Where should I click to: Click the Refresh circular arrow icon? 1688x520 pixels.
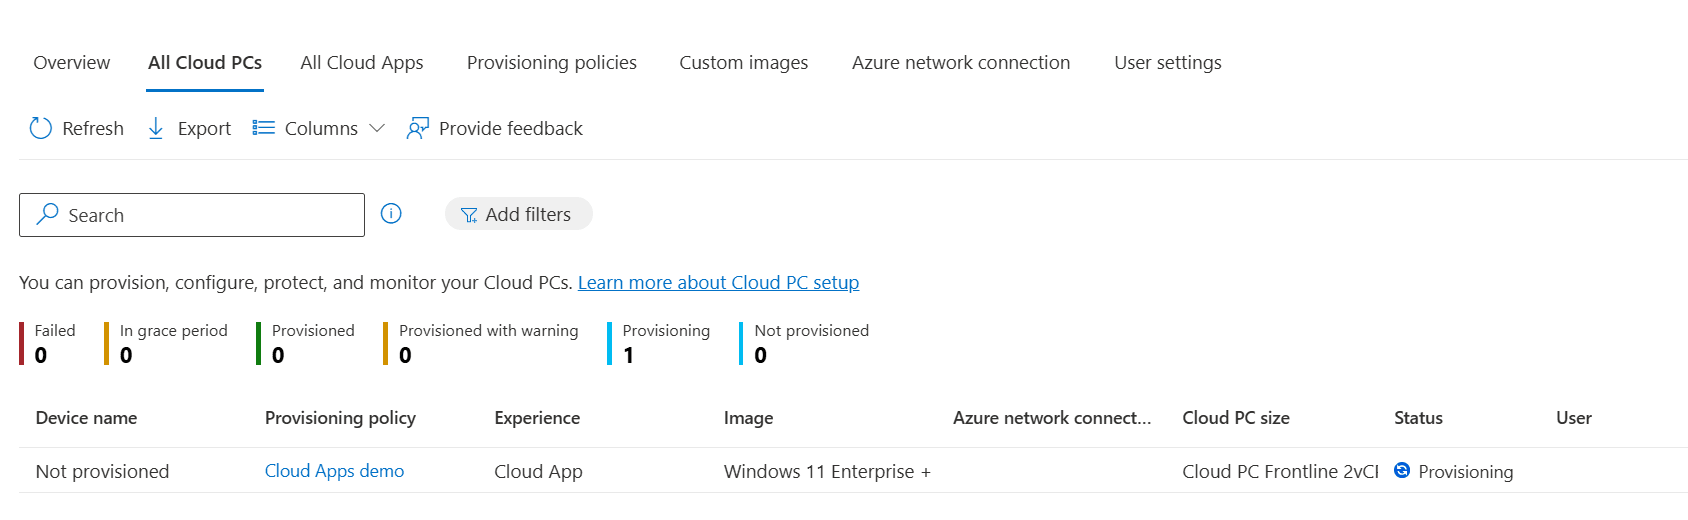(x=40, y=128)
